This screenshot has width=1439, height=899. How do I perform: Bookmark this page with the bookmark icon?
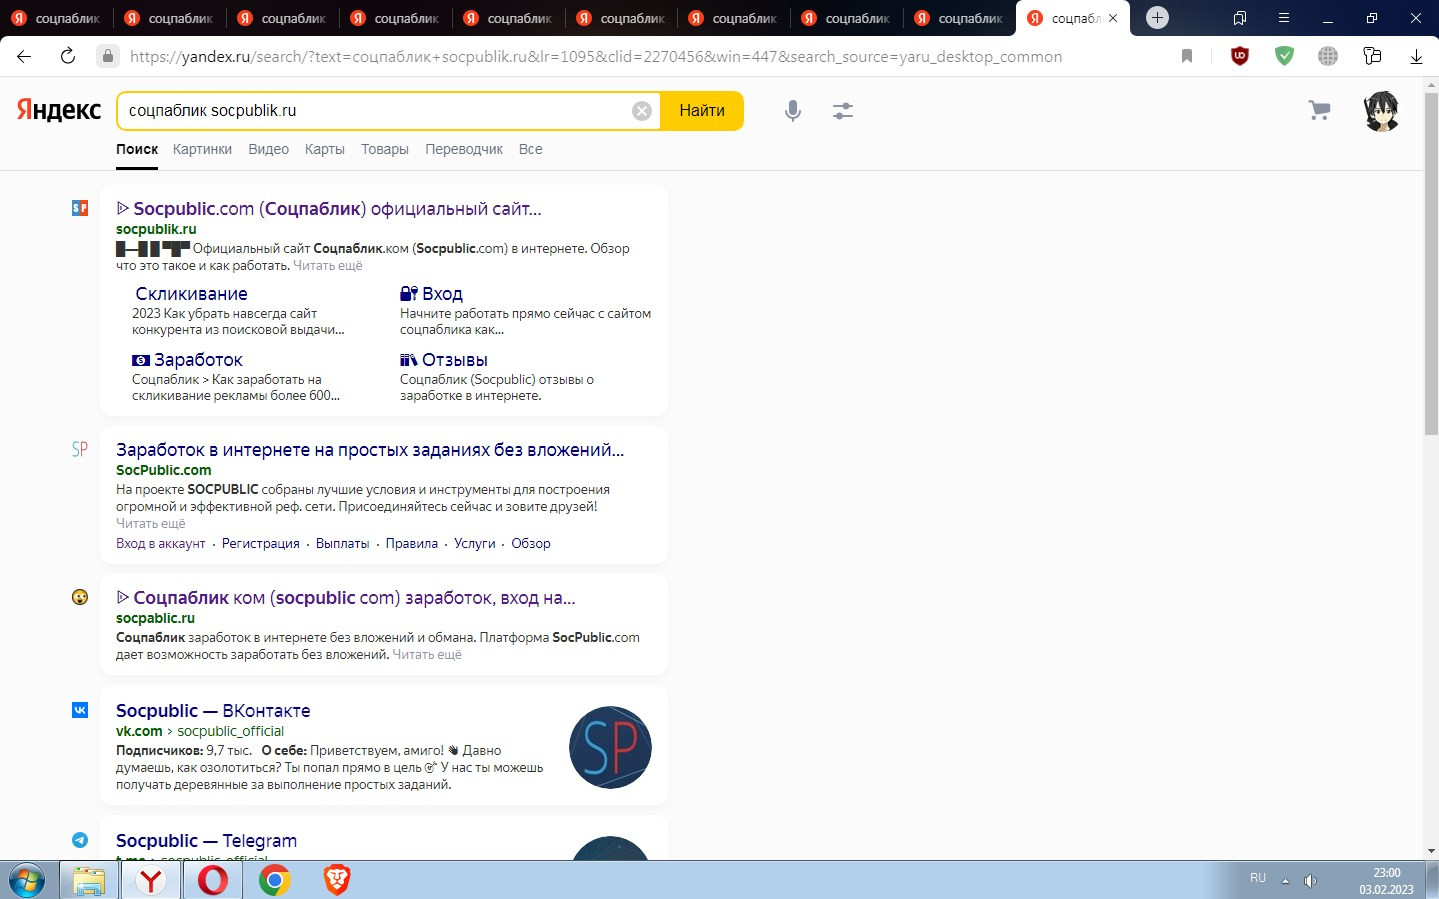[x=1187, y=56]
